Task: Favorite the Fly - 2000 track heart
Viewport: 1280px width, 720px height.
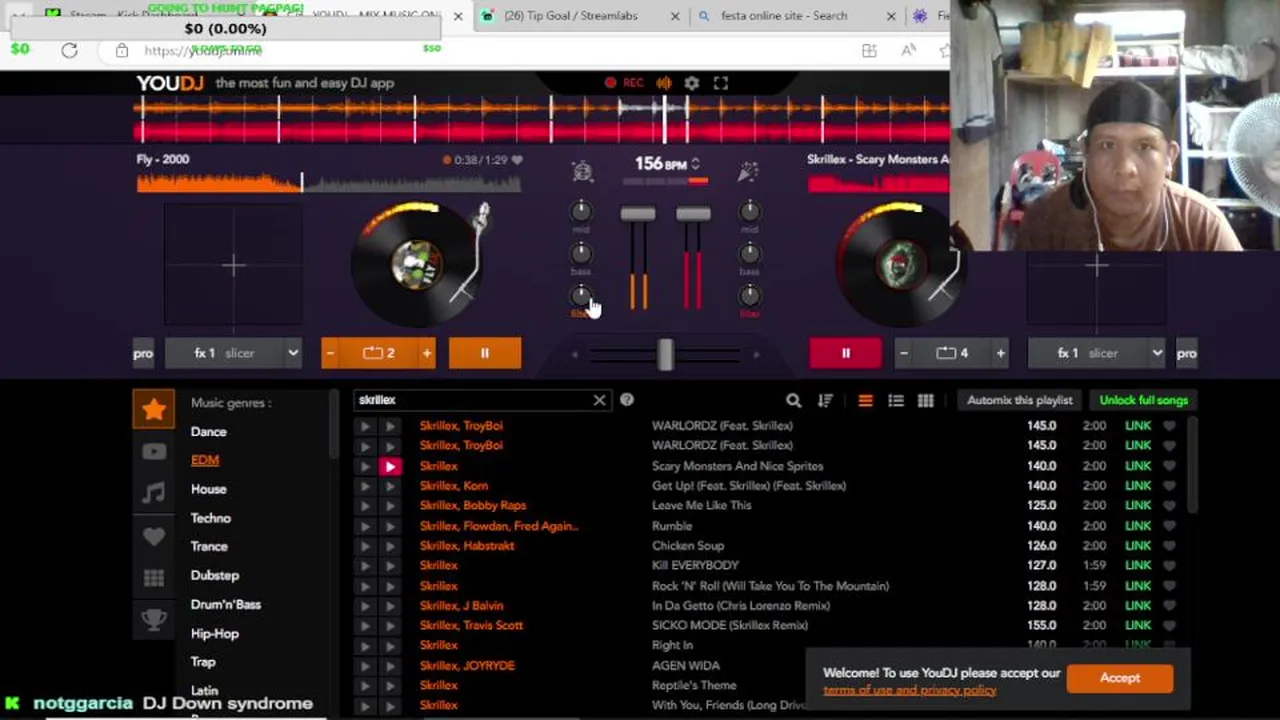Action: click(x=517, y=160)
